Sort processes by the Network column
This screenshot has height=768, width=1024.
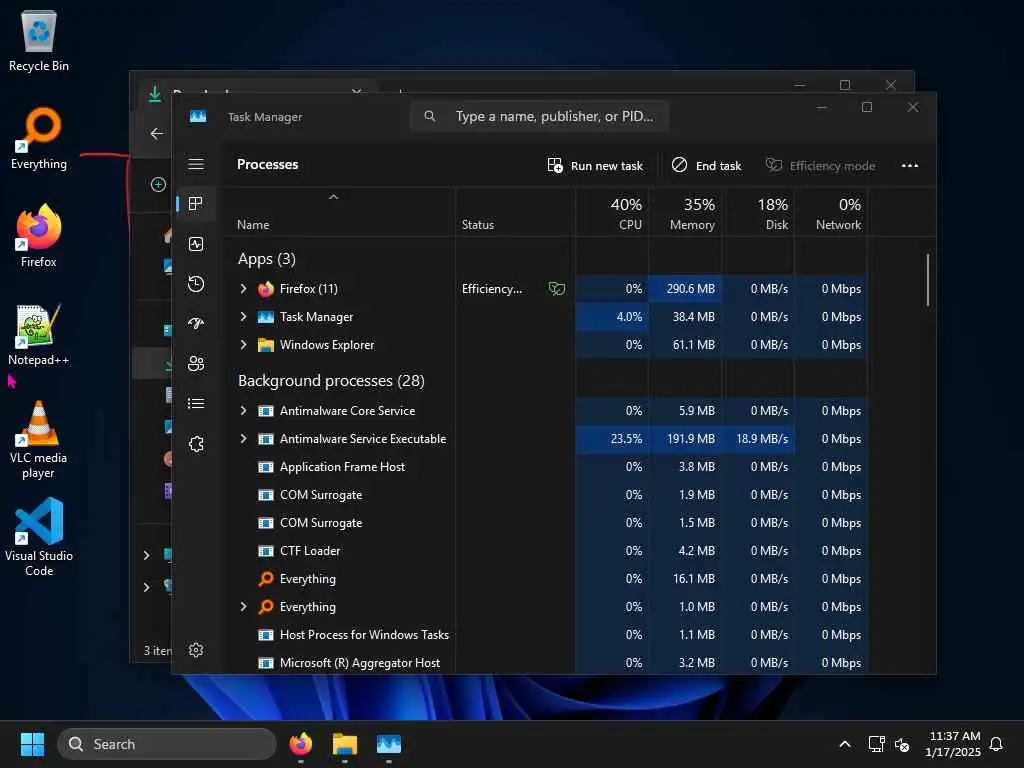pyautogui.click(x=832, y=214)
